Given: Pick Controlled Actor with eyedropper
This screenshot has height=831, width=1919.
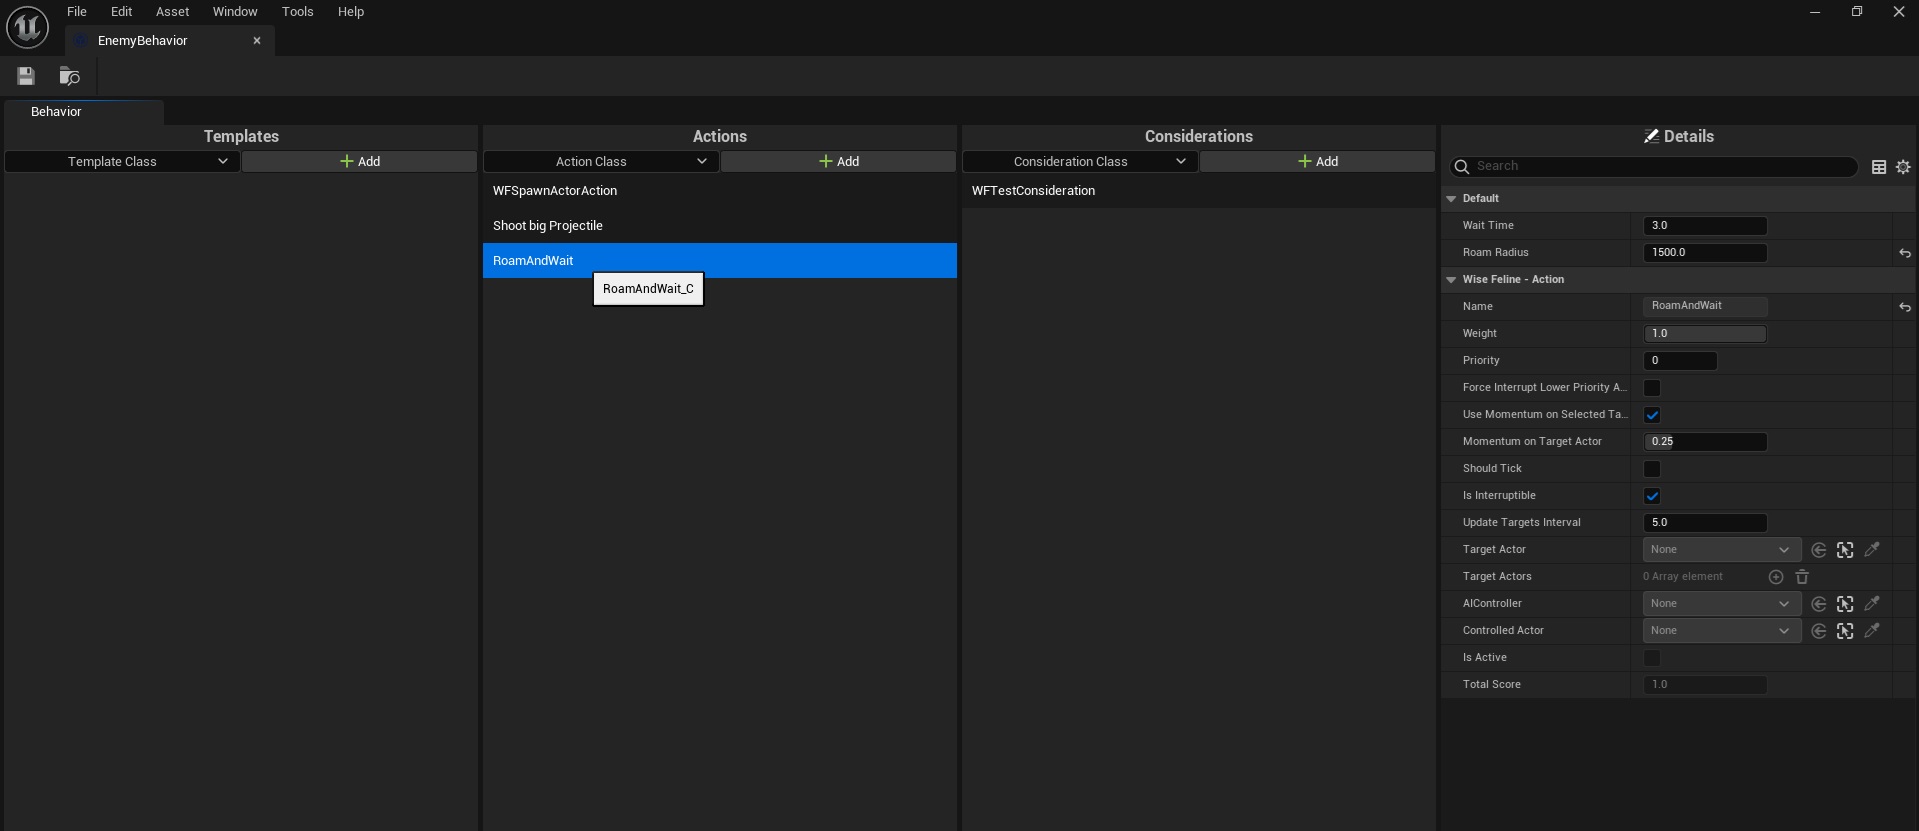Looking at the screenshot, I should click(x=1872, y=630).
